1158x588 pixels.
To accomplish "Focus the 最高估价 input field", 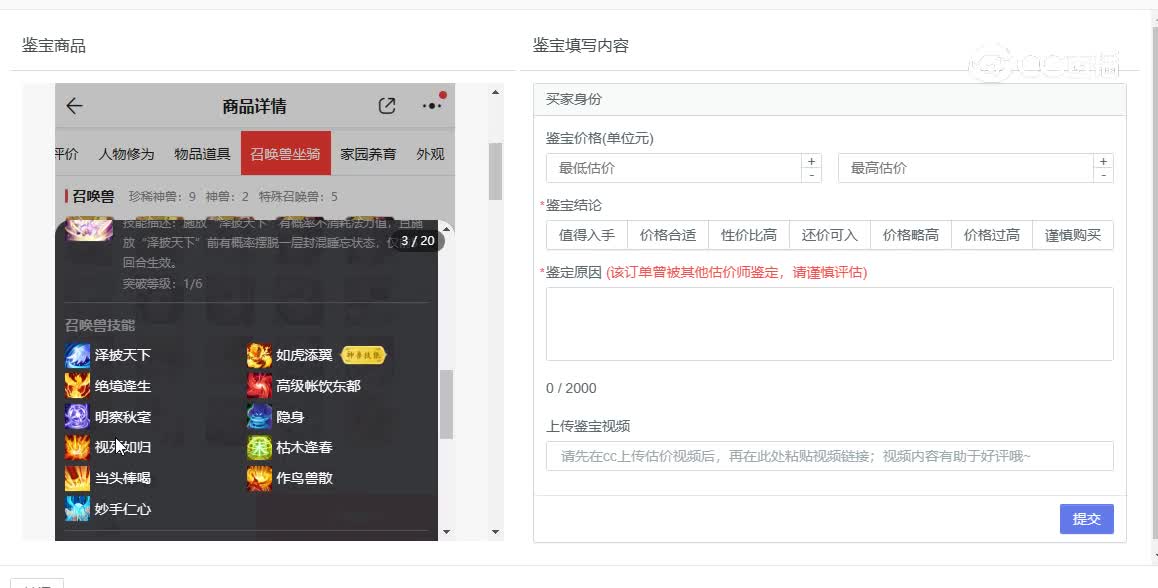I will tap(965, 168).
